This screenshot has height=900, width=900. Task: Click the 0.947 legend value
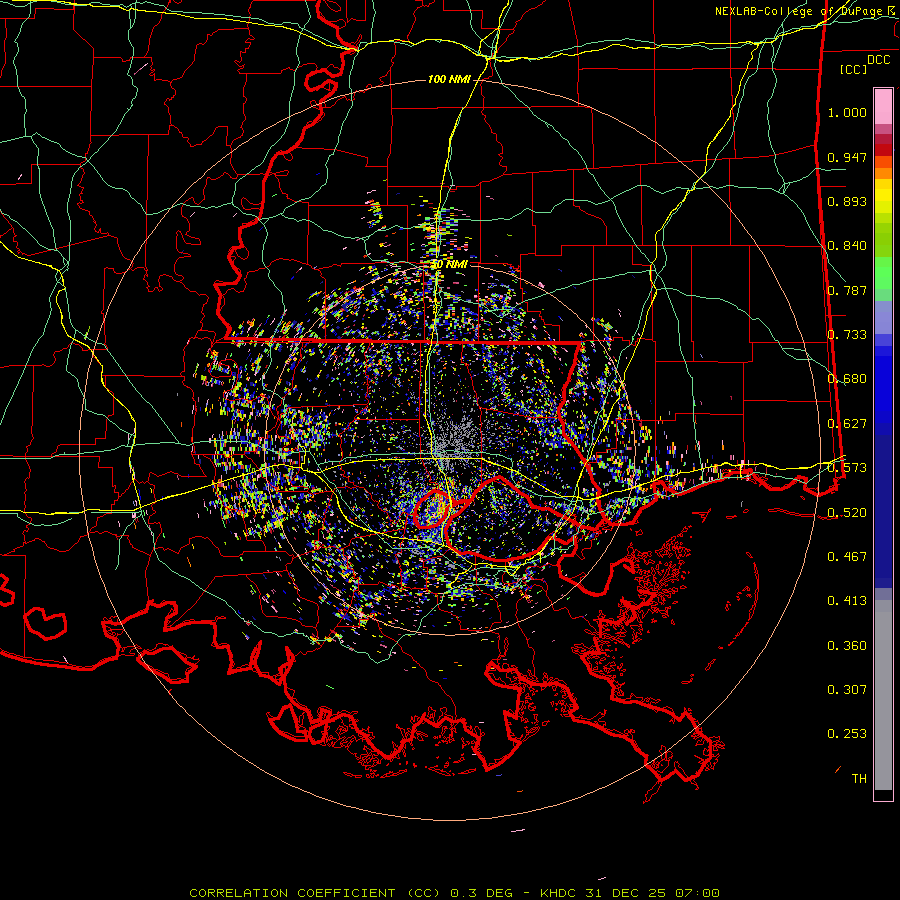[847, 157]
